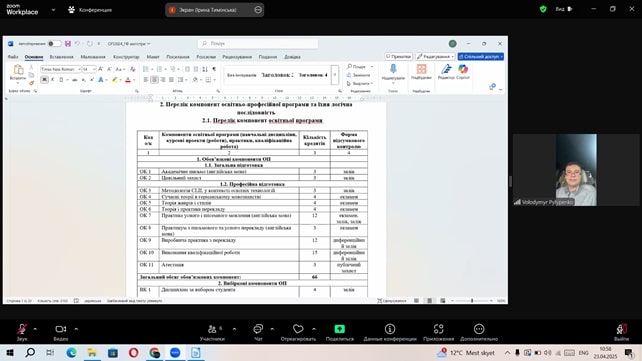Expand Zoom audio options arrow
The width and height of the screenshot is (642, 361).
coord(35,329)
